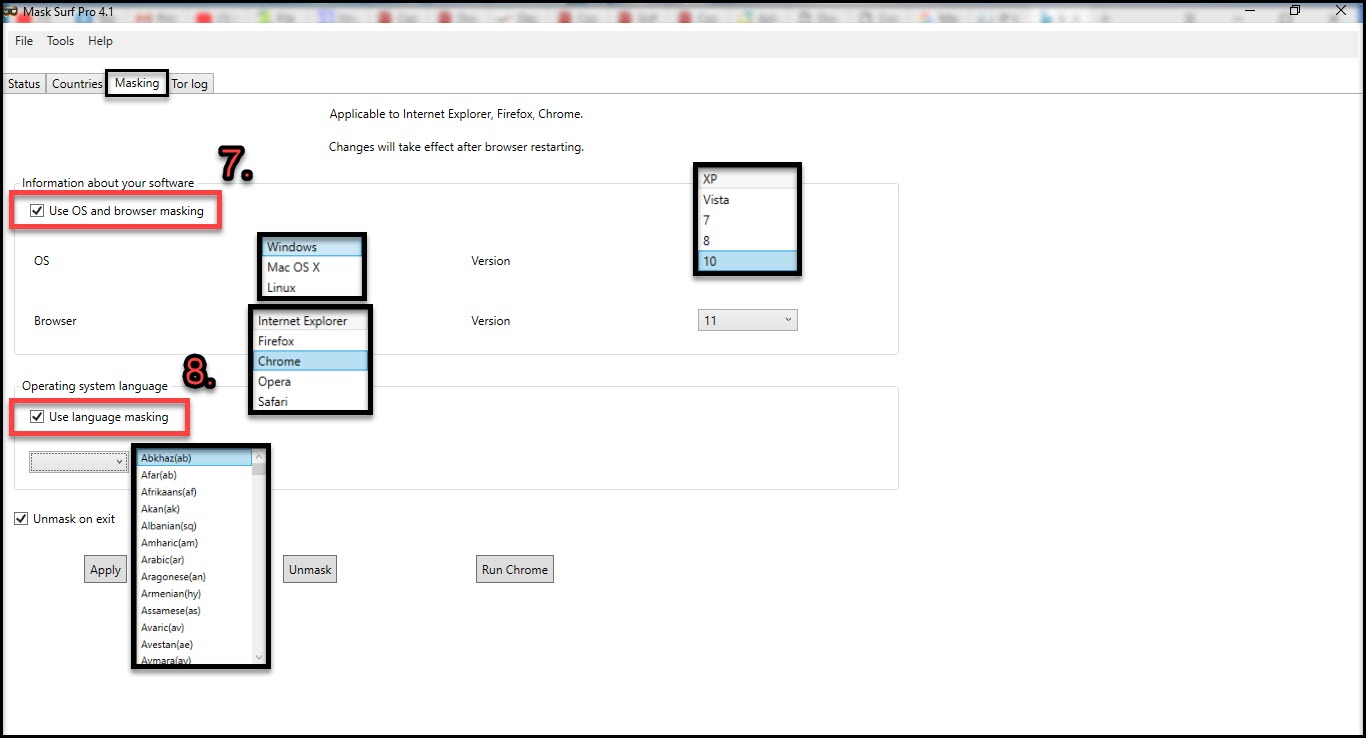Select Arabic(ar) language

click(x=194, y=560)
